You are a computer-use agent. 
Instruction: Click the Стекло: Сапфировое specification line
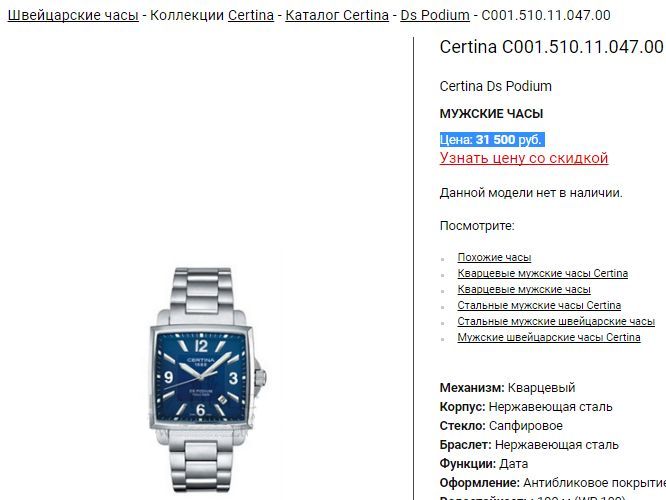coord(501,426)
